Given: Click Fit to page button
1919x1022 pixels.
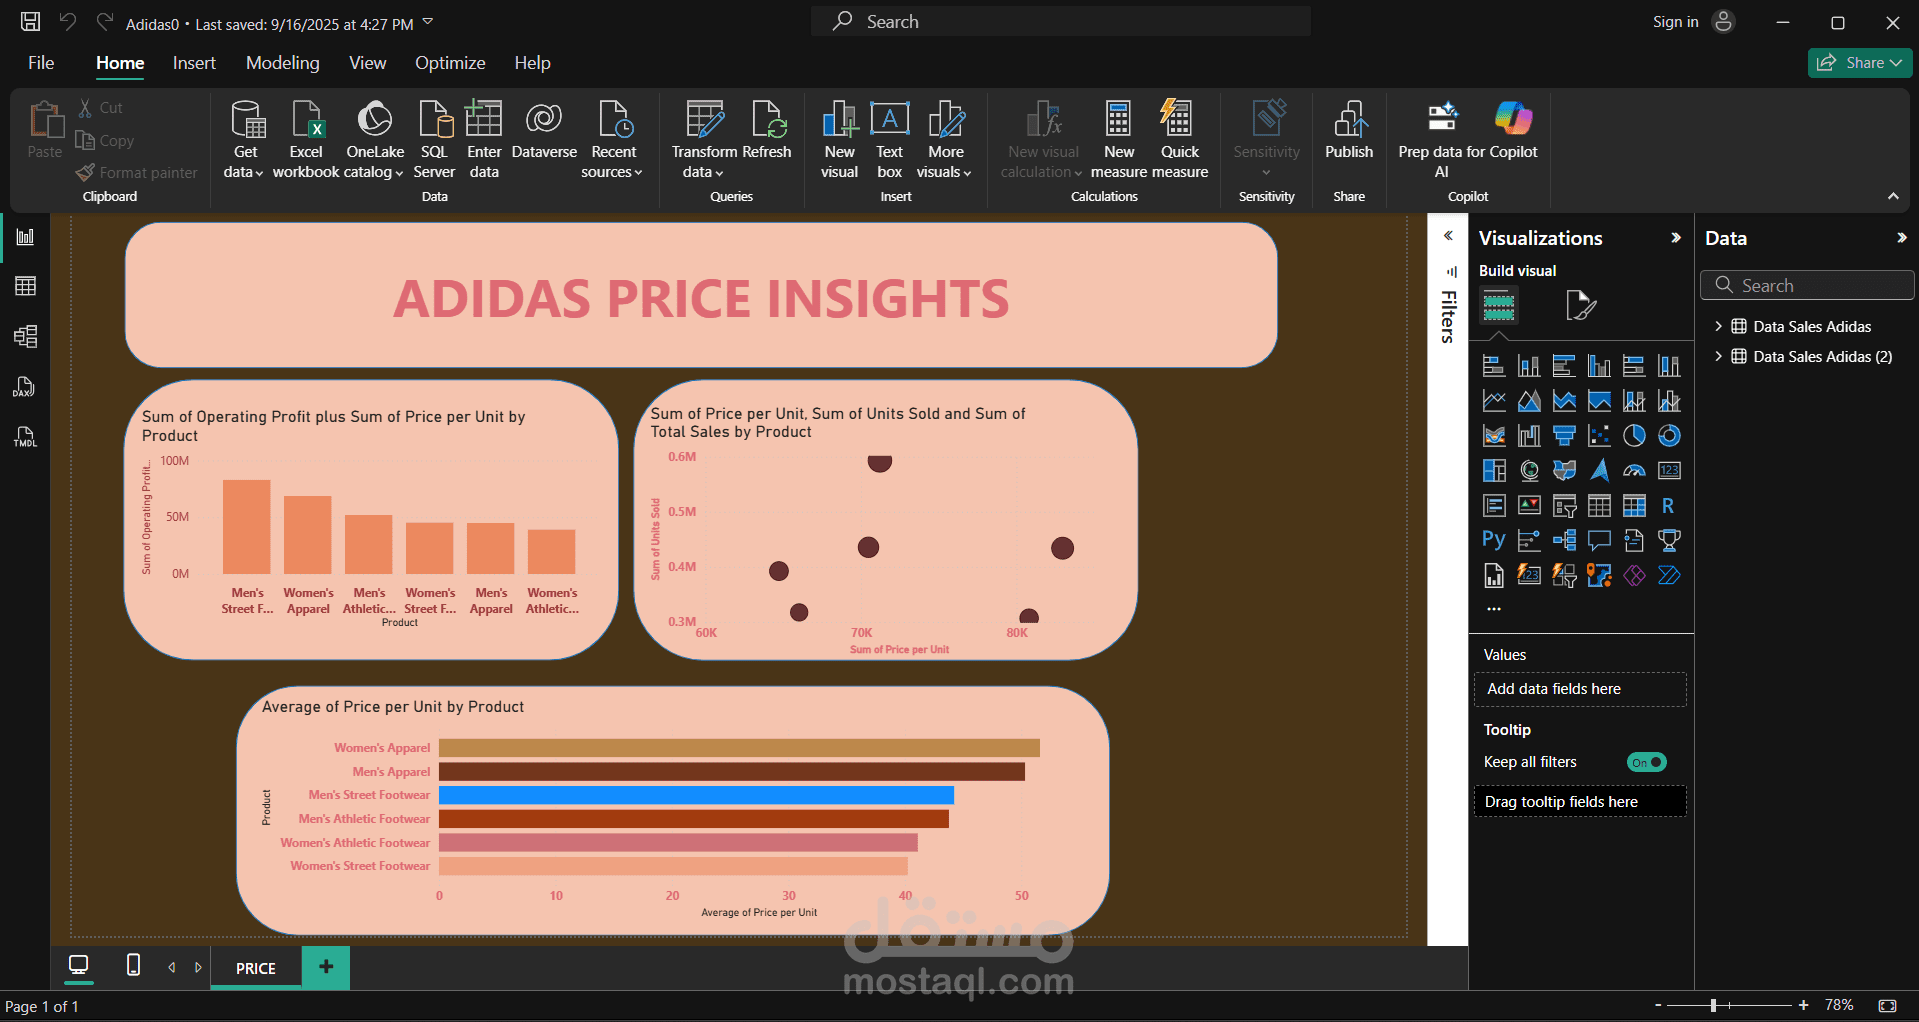Looking at the screenshot, I should click(x=1887, y=1005).
